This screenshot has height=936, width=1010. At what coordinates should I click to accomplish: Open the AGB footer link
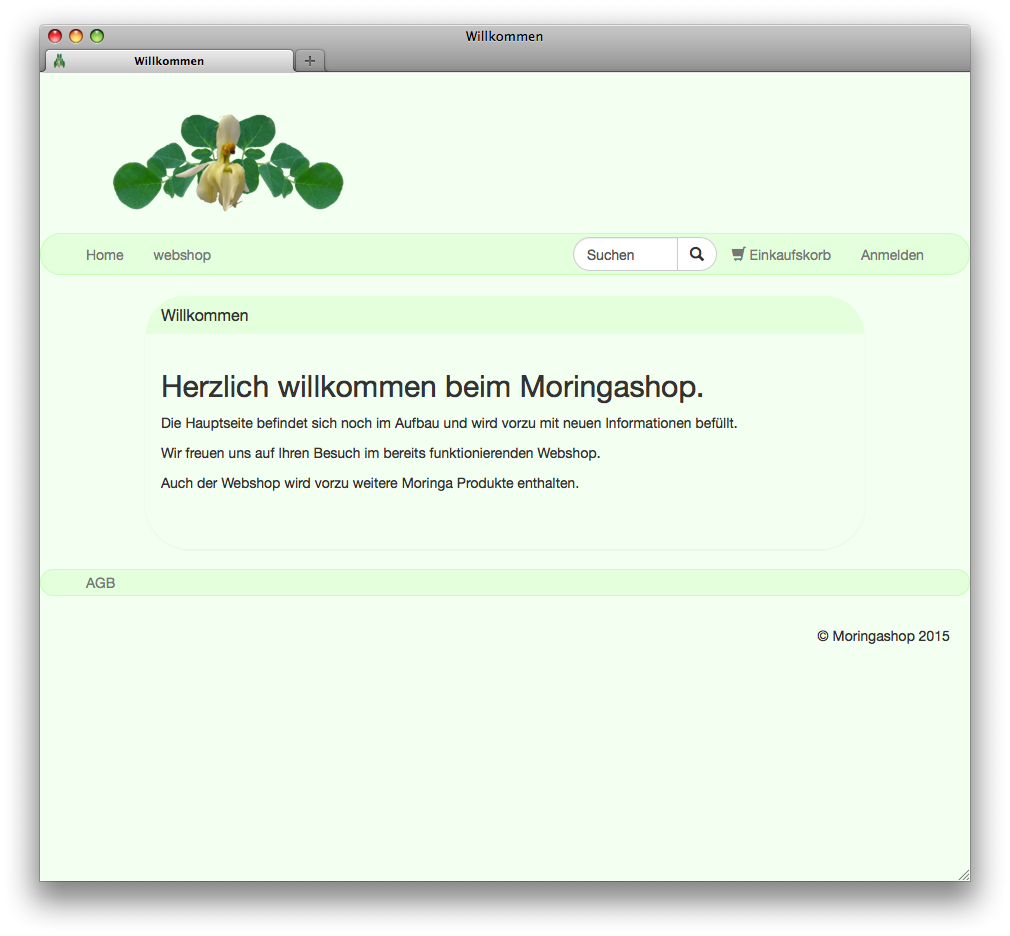pyautogui.click(x=100, y=583)
